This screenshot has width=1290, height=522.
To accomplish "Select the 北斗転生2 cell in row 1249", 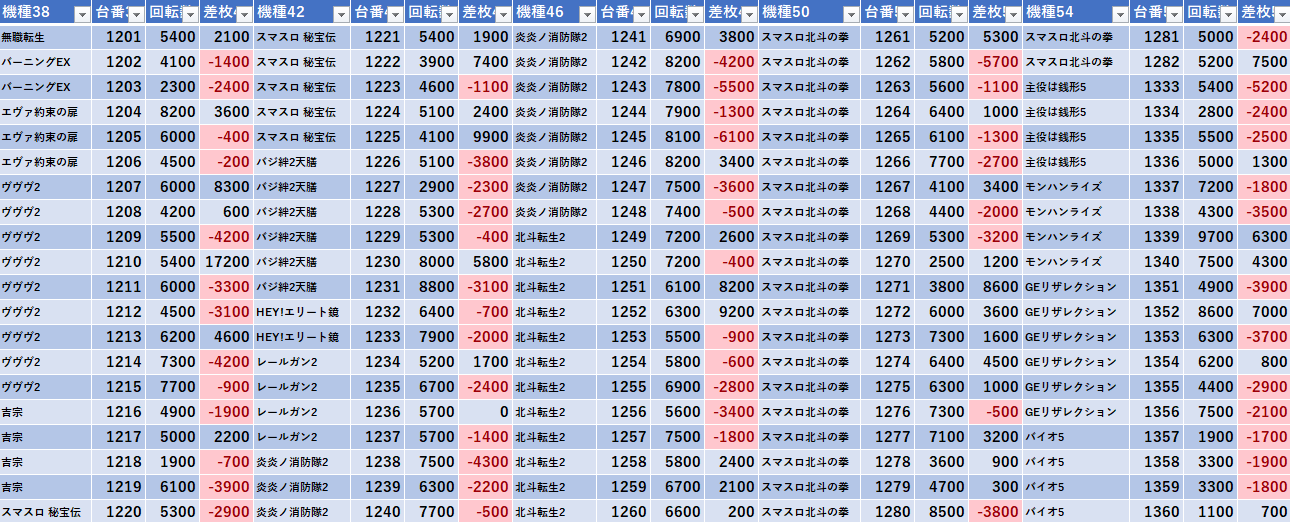I will pyautogui.click(x=555, y=237).
